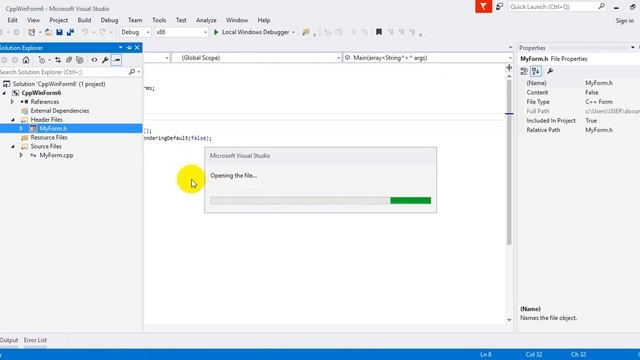The width and height of the screenshot is (640, 360).
Task: Collapse the CppWinForm6 project node
Action: click(x=5, y=93)
